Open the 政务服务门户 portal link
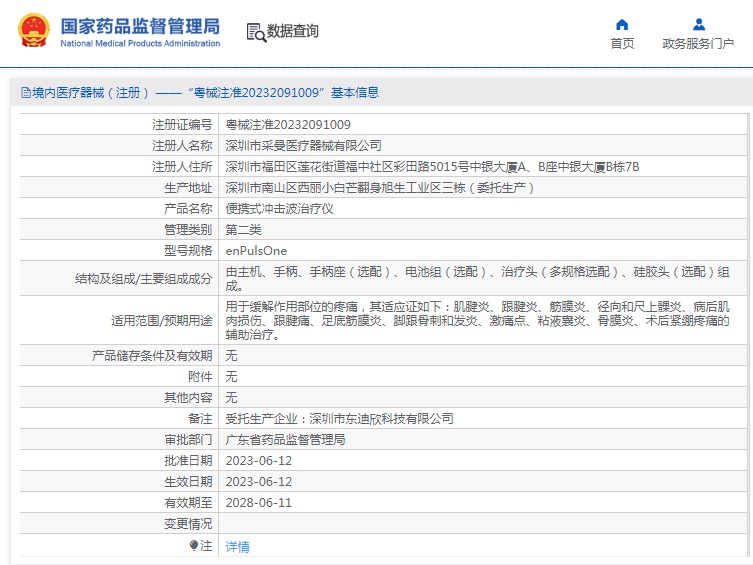Image resolution: width=753 pixels, height=565 pixels. (698, 44)
